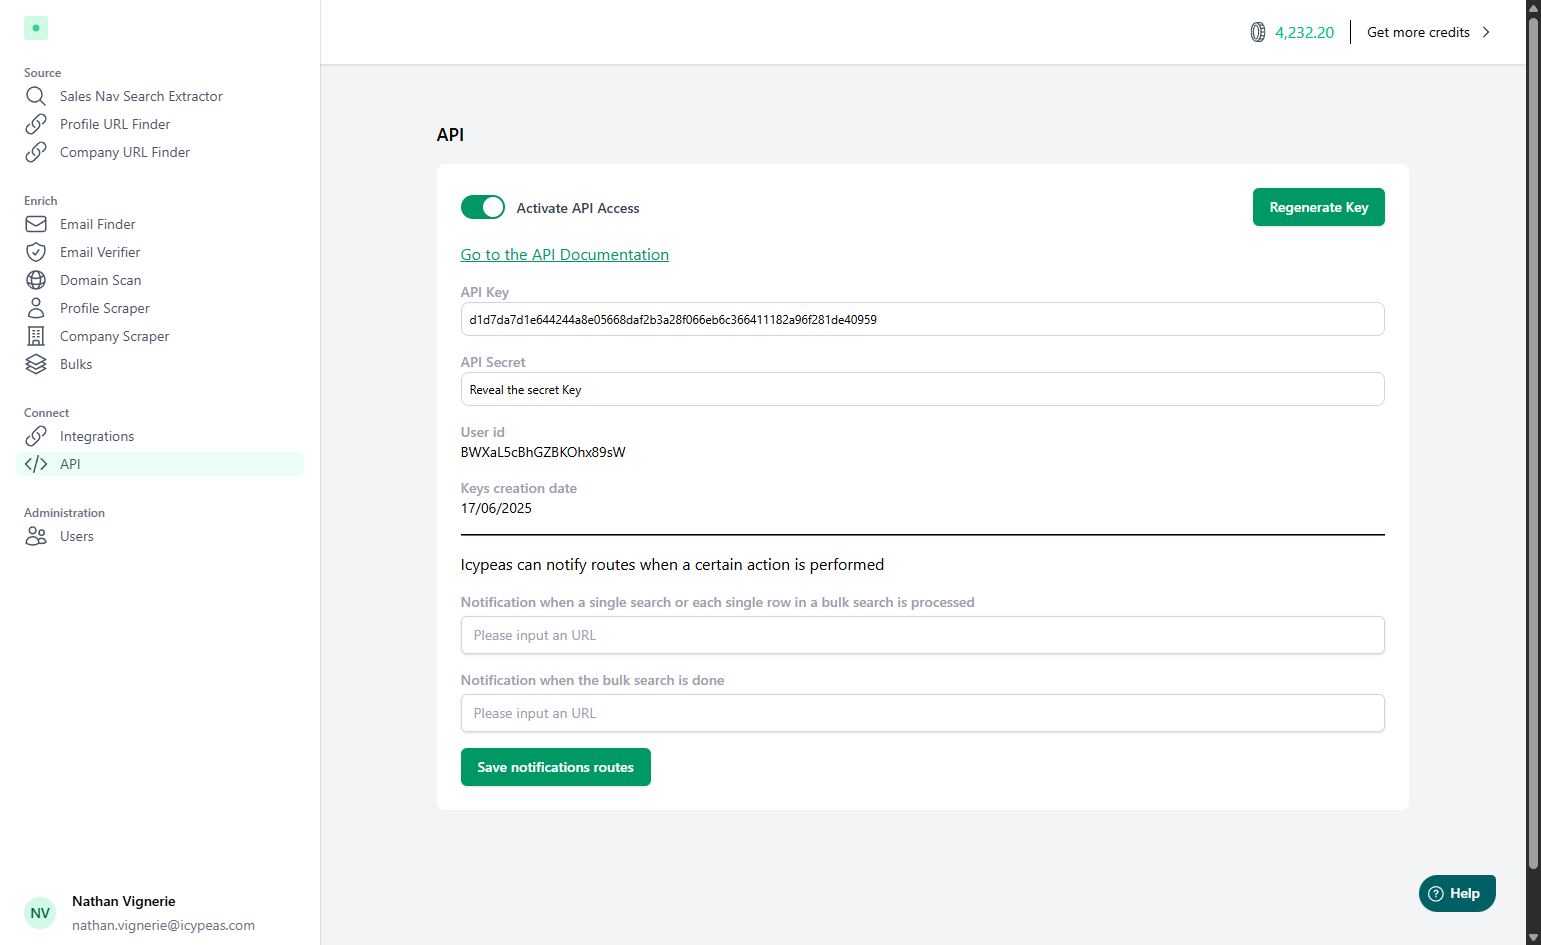Open Email Verifier from sidebar
The image size is (1541, 945).
[160, 252]
